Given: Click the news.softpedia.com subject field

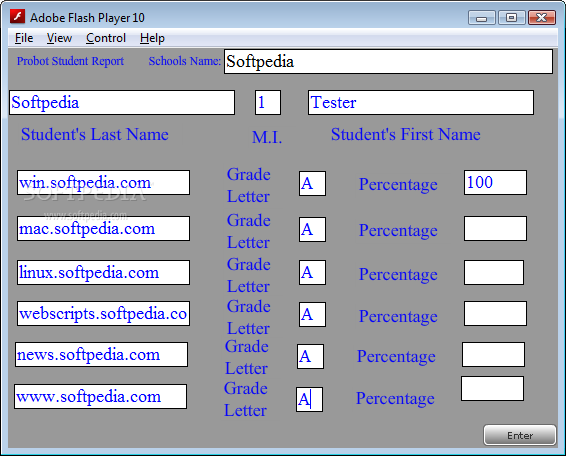Looking at the screenshot, I should (x=101, y=355).
